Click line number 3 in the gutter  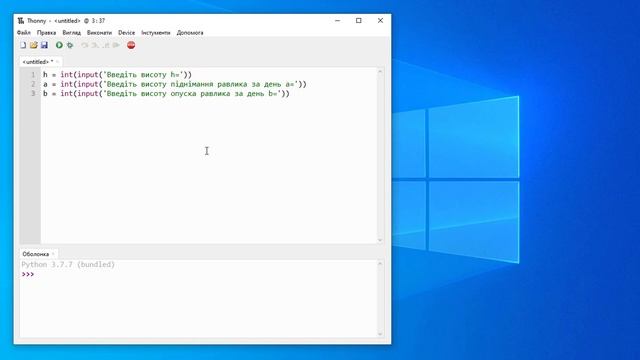[x=33, y=93]
